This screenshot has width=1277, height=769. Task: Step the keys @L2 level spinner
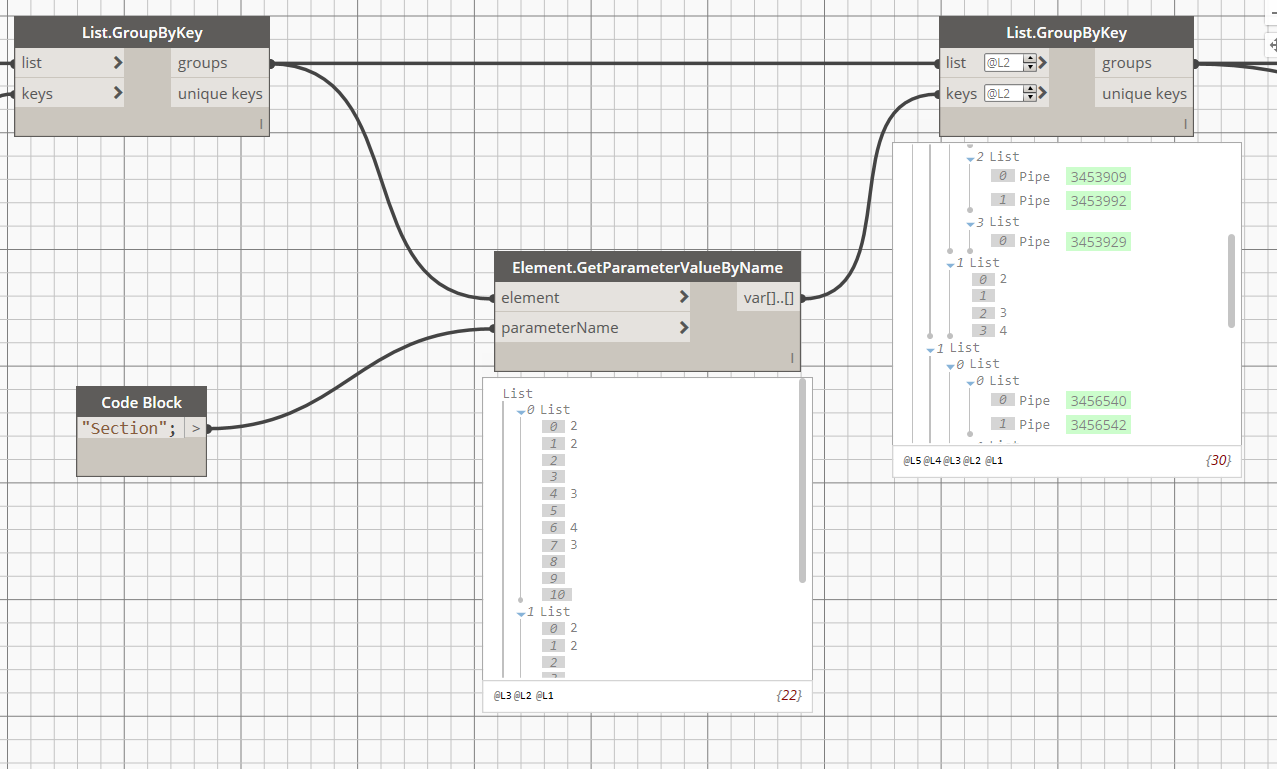tap(1030, 94)
